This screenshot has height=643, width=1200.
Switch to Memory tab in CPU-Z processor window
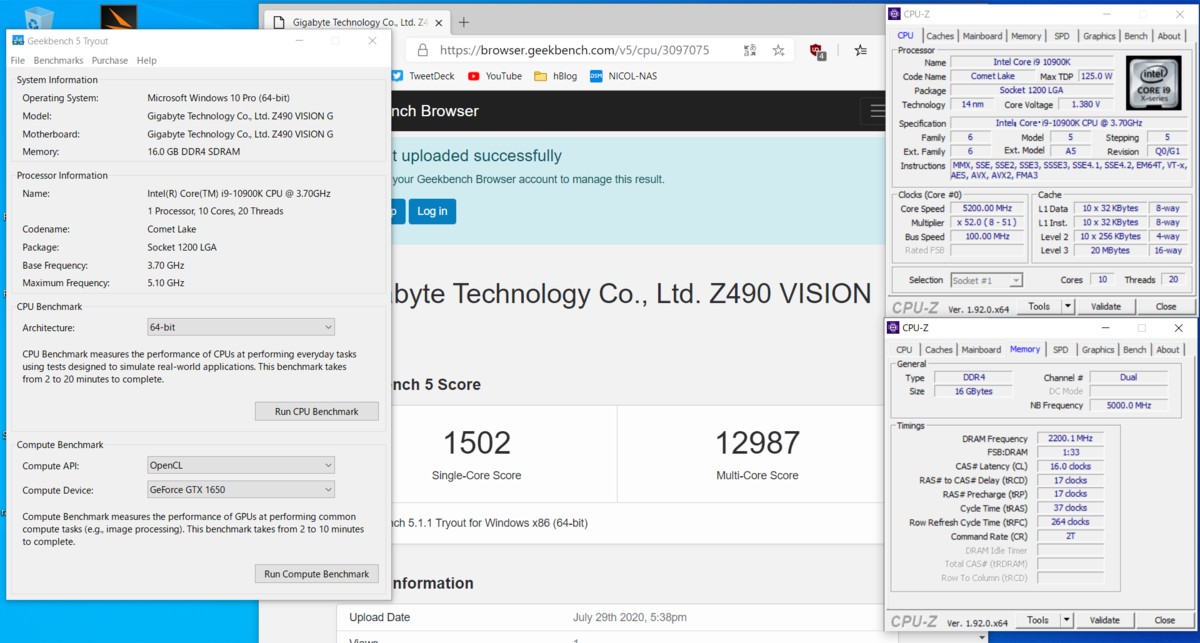[x=1026, y=36]
